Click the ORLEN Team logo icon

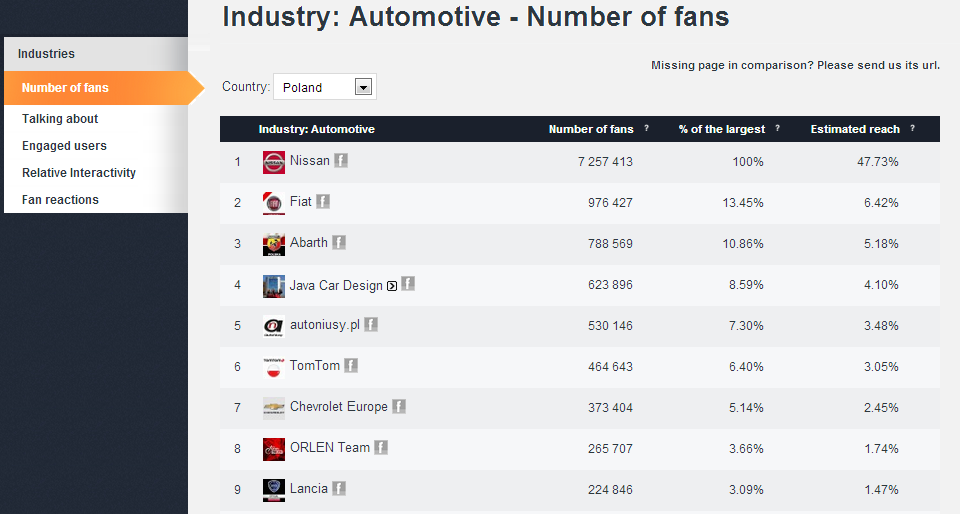[273, 449]
